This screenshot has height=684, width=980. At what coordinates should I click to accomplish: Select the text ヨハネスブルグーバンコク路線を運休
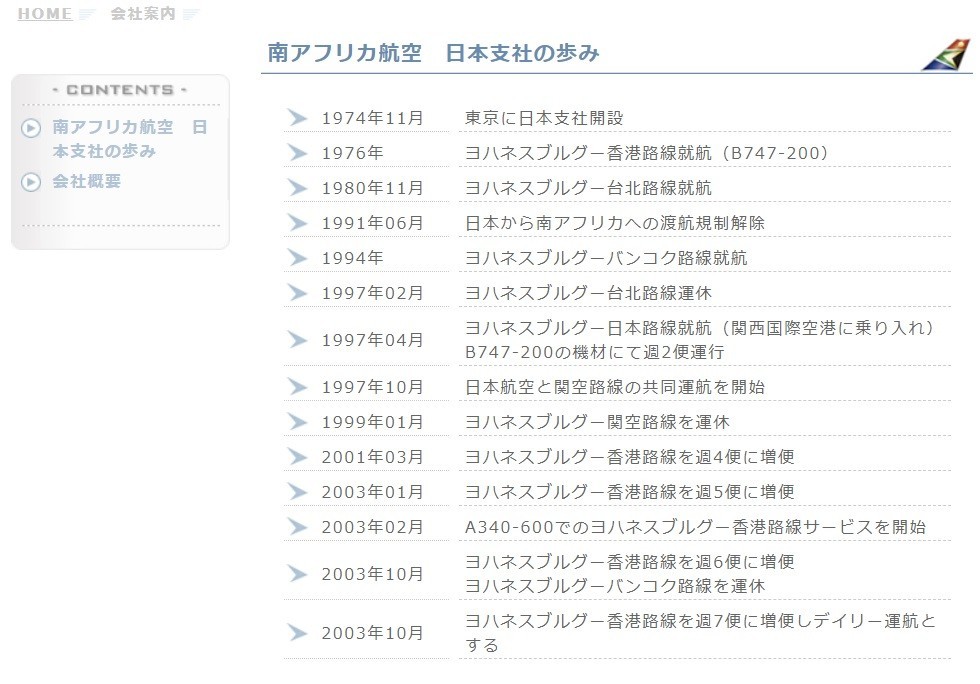[x=615, y=586]
